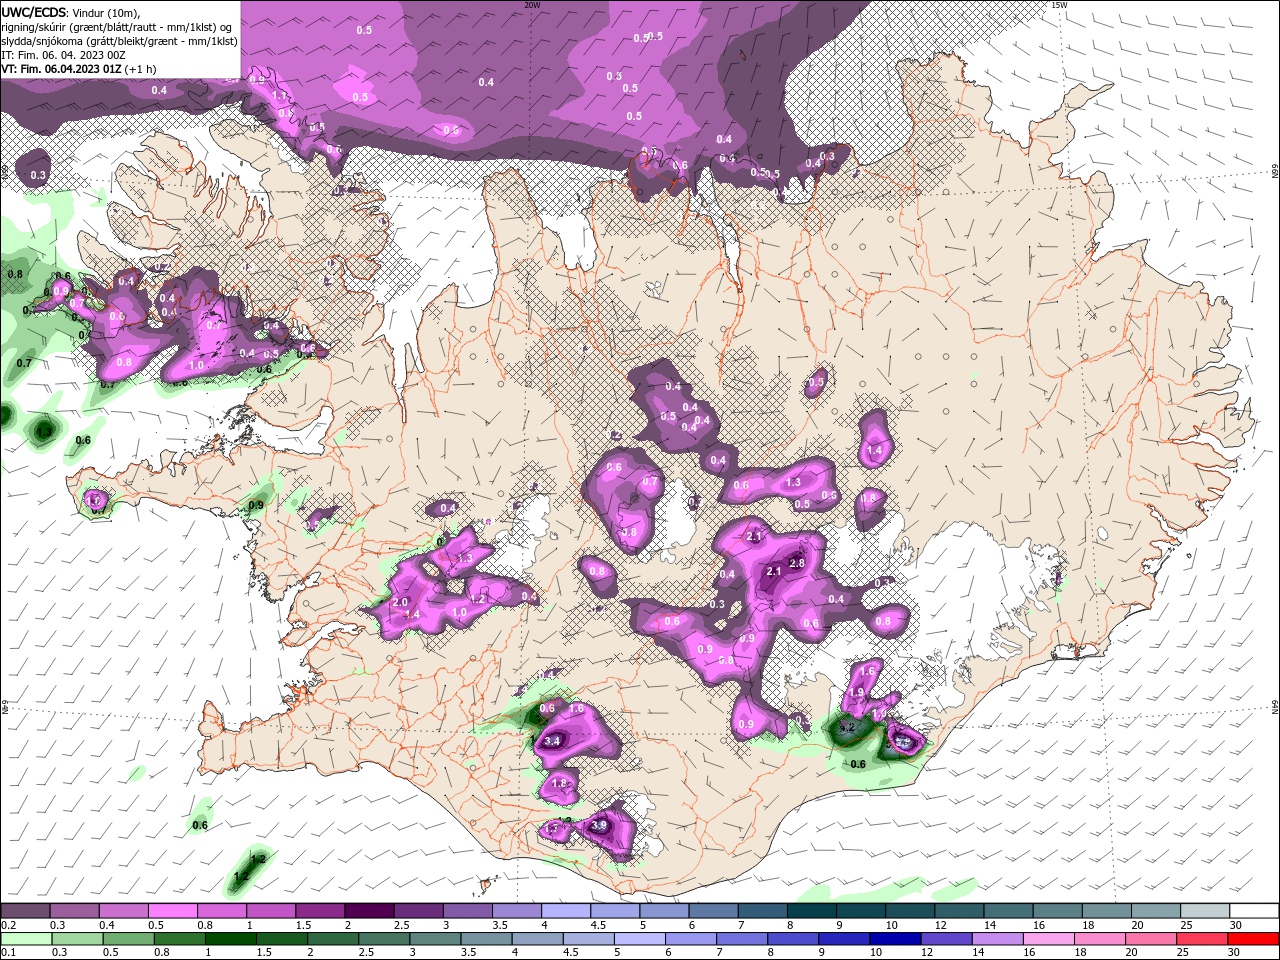This screenshot has height=960, width=1280.
Task: Click the 3.9 precipitation value on the map
Action: [599, 825]
